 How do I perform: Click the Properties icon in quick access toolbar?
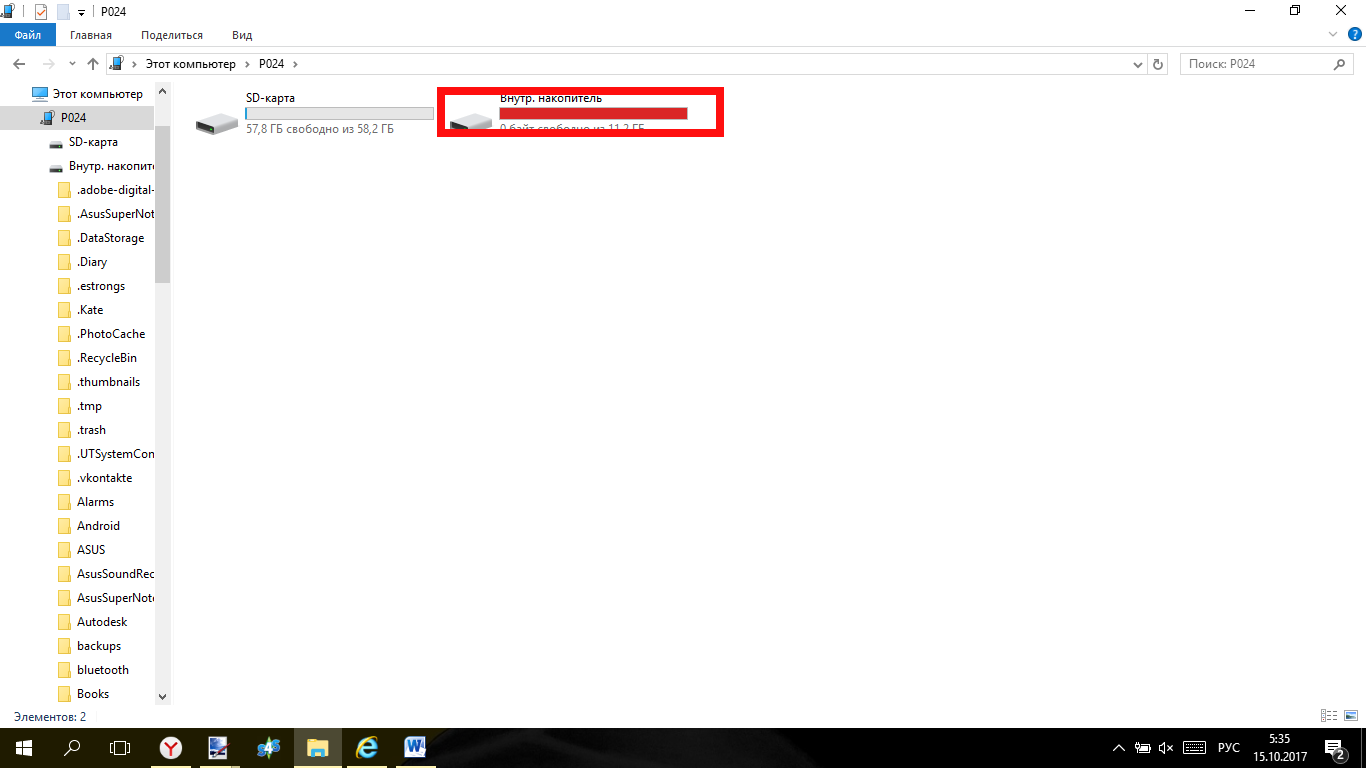click(x=41, y=11)
